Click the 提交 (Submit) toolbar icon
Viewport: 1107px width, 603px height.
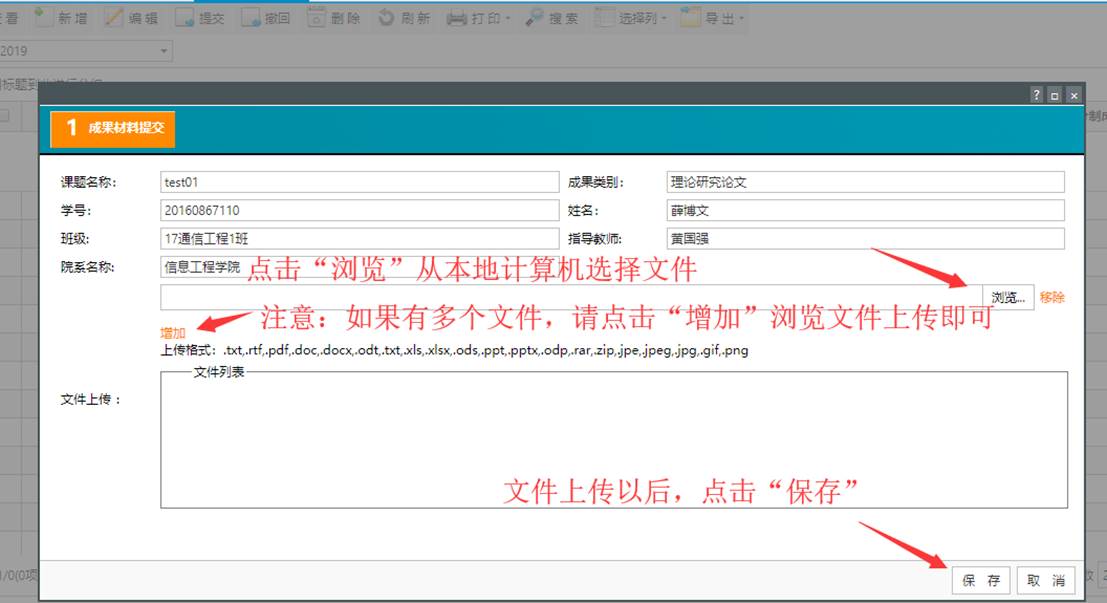pyautogui.click(x=184, y=17)
